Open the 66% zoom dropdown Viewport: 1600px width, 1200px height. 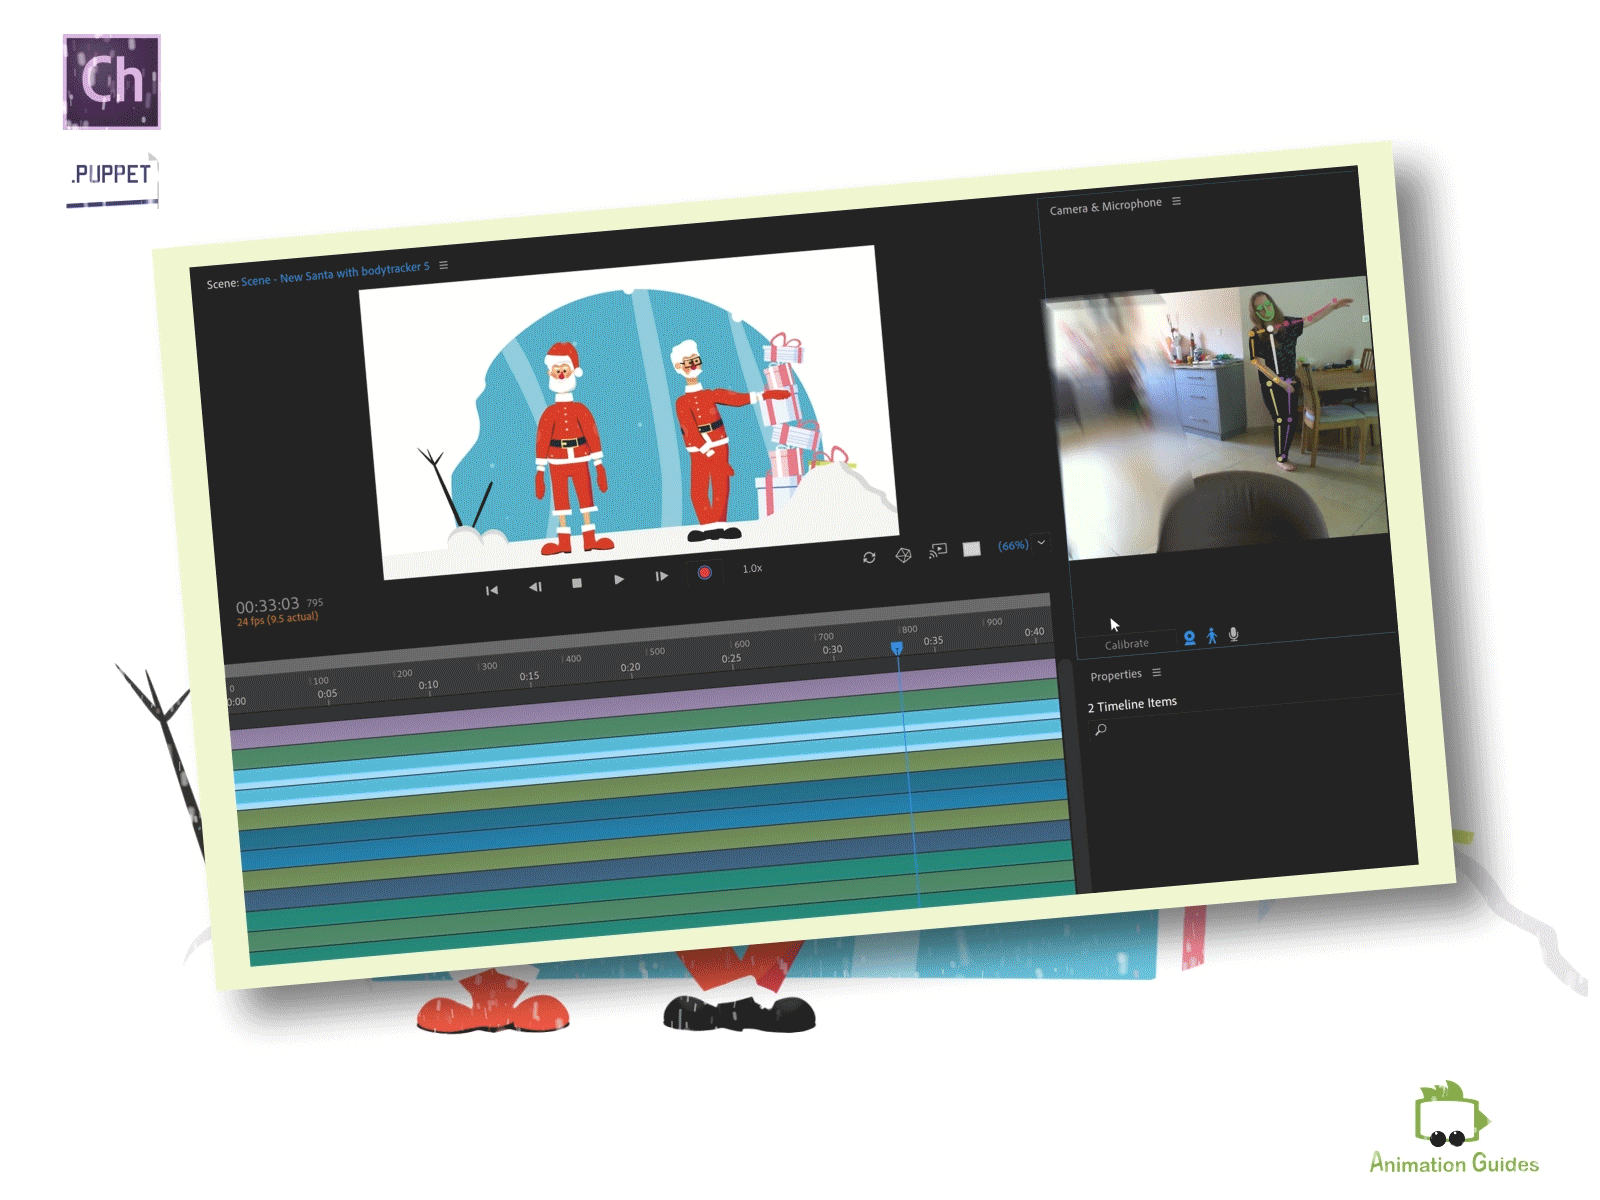coord(1022,545)
